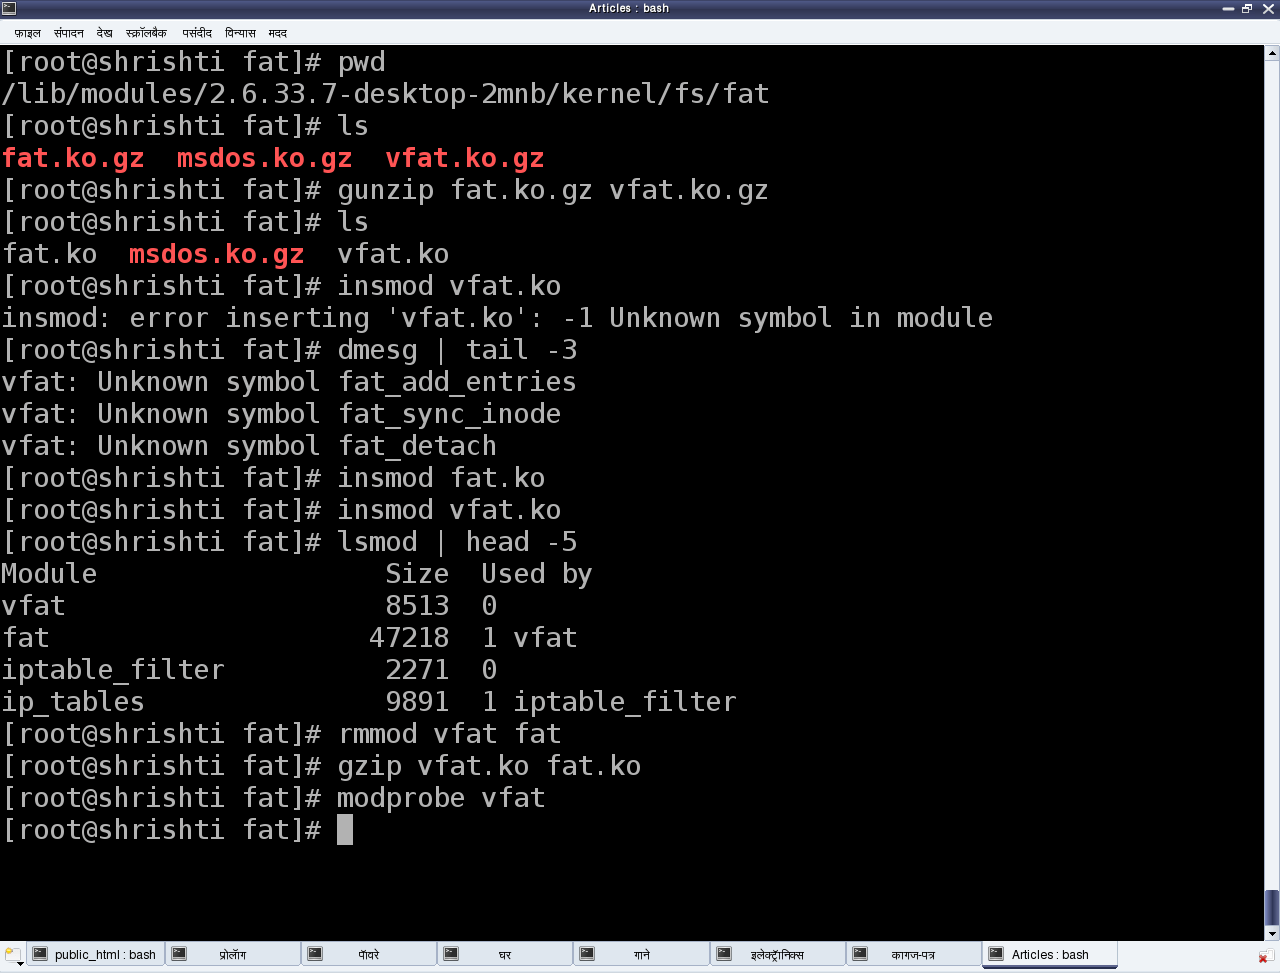Open the मदद menu
Viewport: 1280px width, 973px height.
point(277,33)
